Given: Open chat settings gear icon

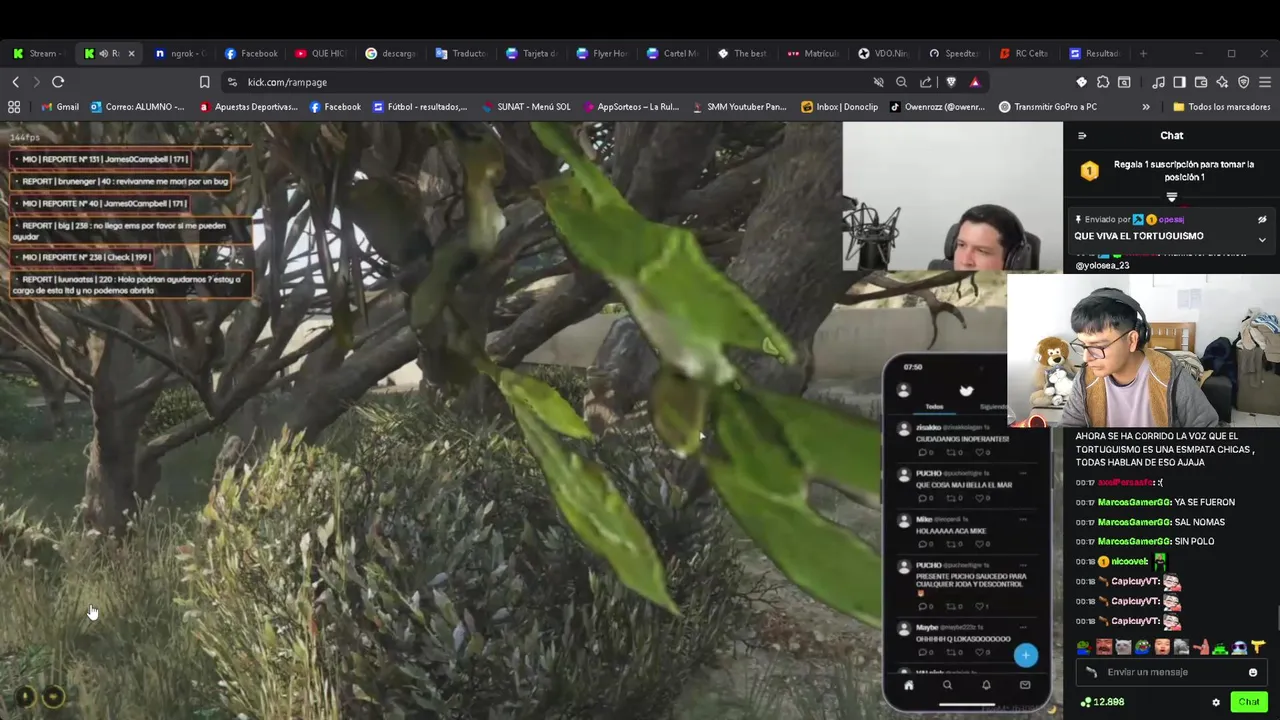Looking at the screenshot, I should [1216, 702].
